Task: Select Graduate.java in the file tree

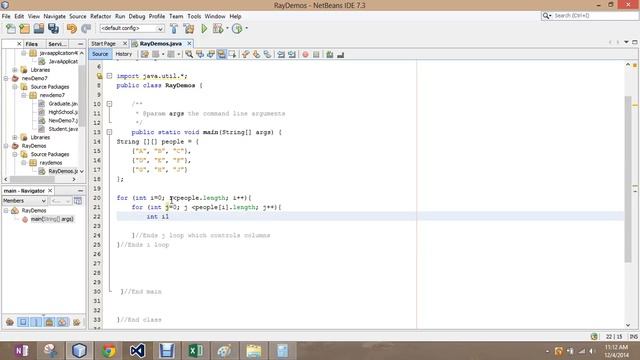Action: coord(63,104)
